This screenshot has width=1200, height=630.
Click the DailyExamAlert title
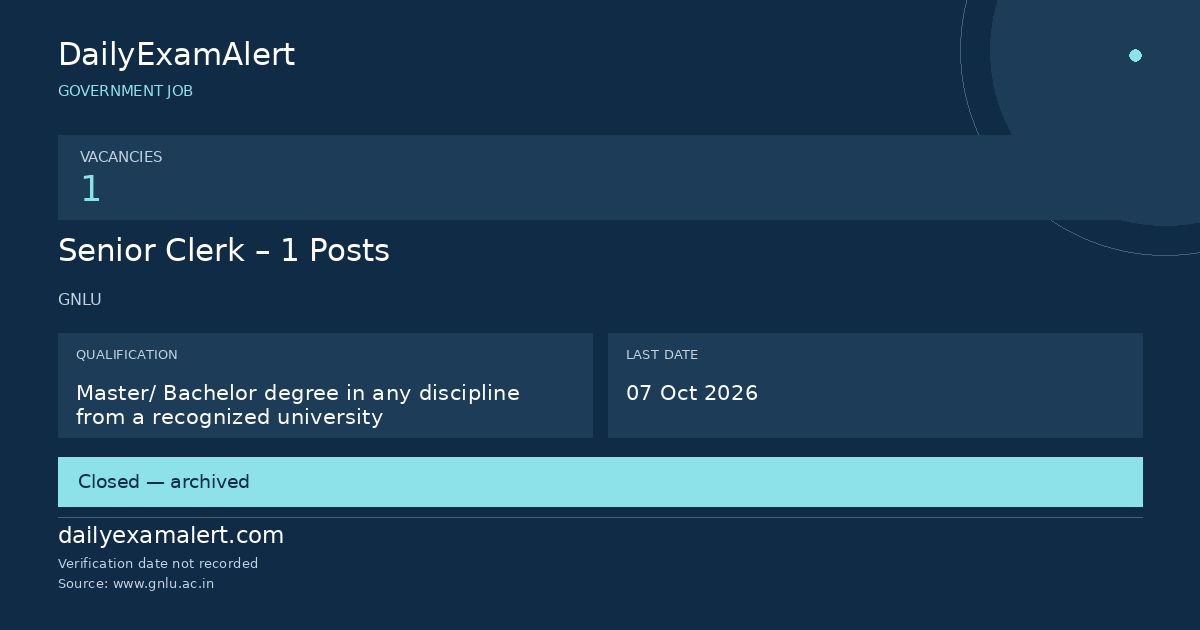point(176,55)
